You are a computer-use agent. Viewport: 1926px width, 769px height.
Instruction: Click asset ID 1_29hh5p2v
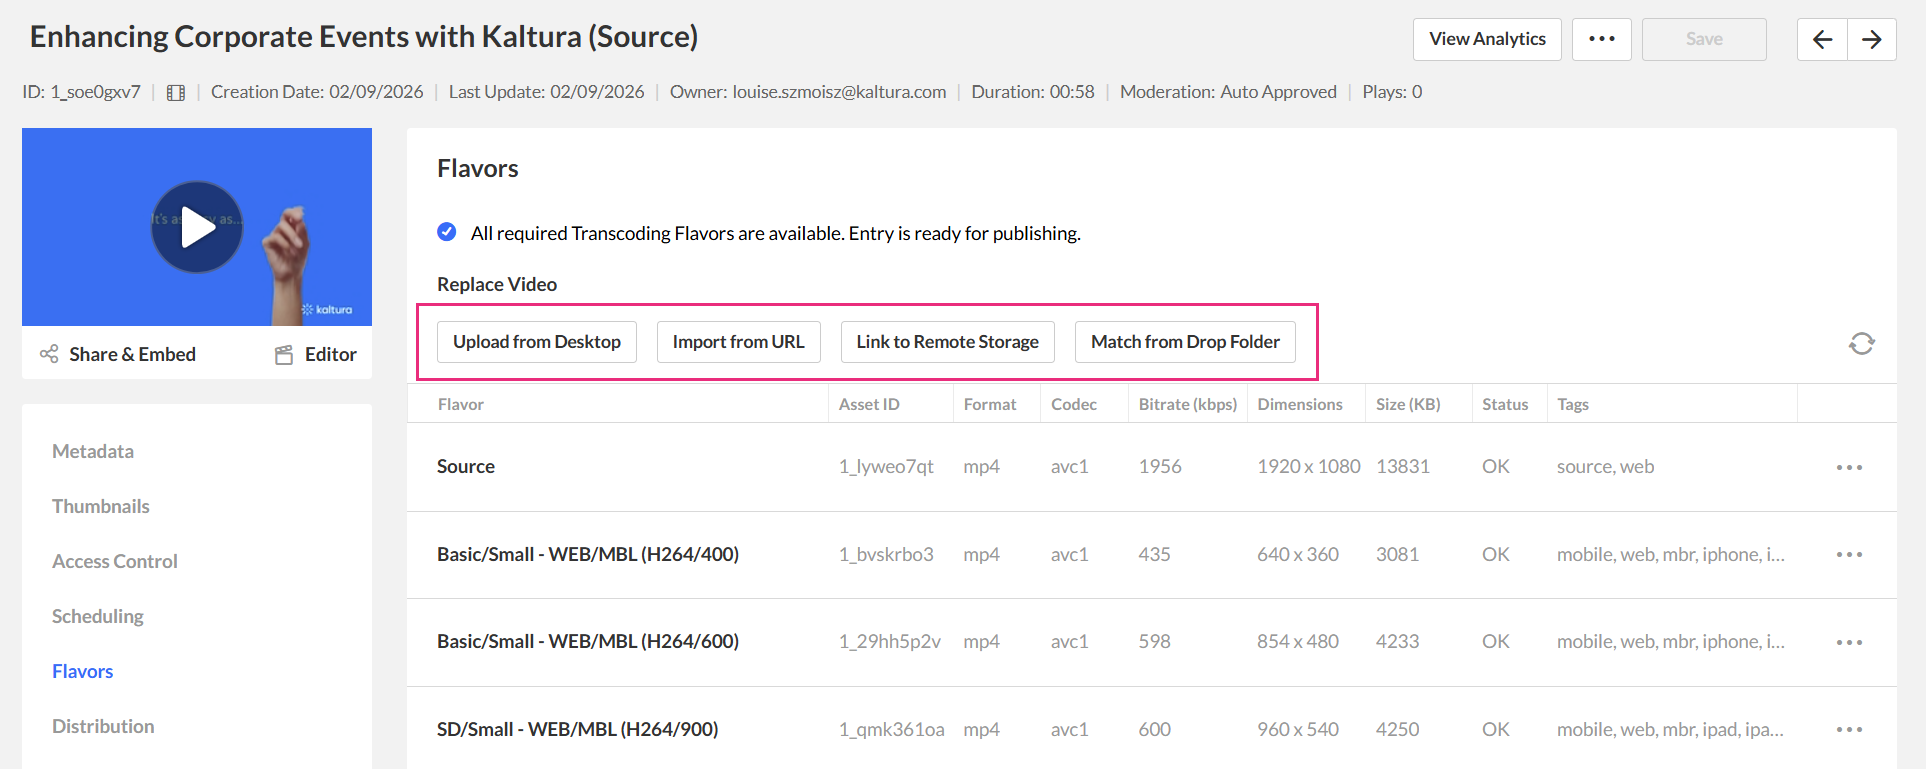(x=890, y=641)
